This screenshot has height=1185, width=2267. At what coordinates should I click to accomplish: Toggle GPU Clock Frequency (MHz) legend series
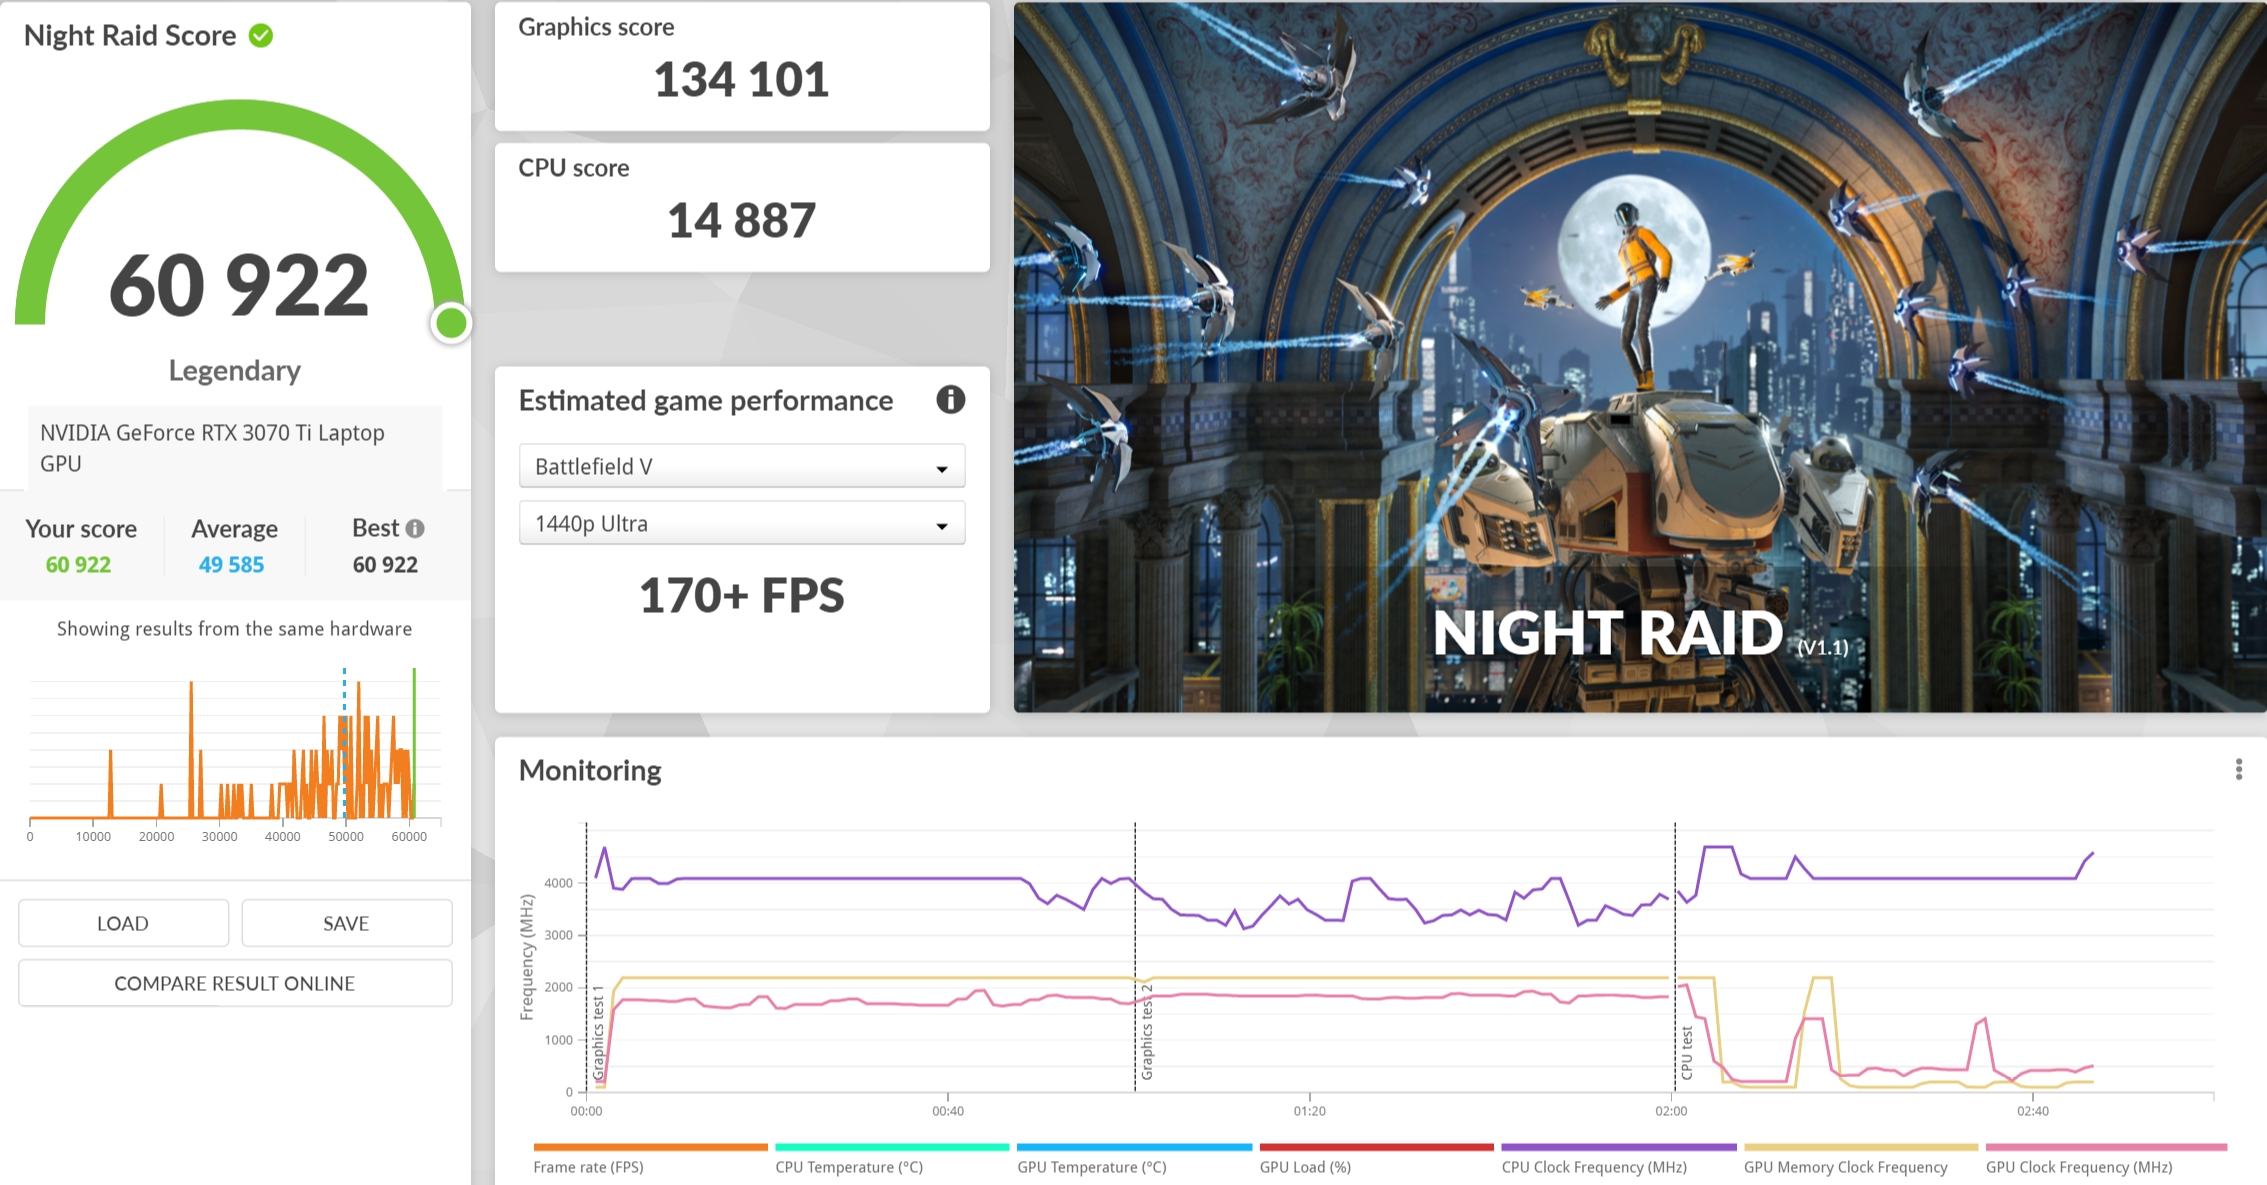click(2106, 1159)
